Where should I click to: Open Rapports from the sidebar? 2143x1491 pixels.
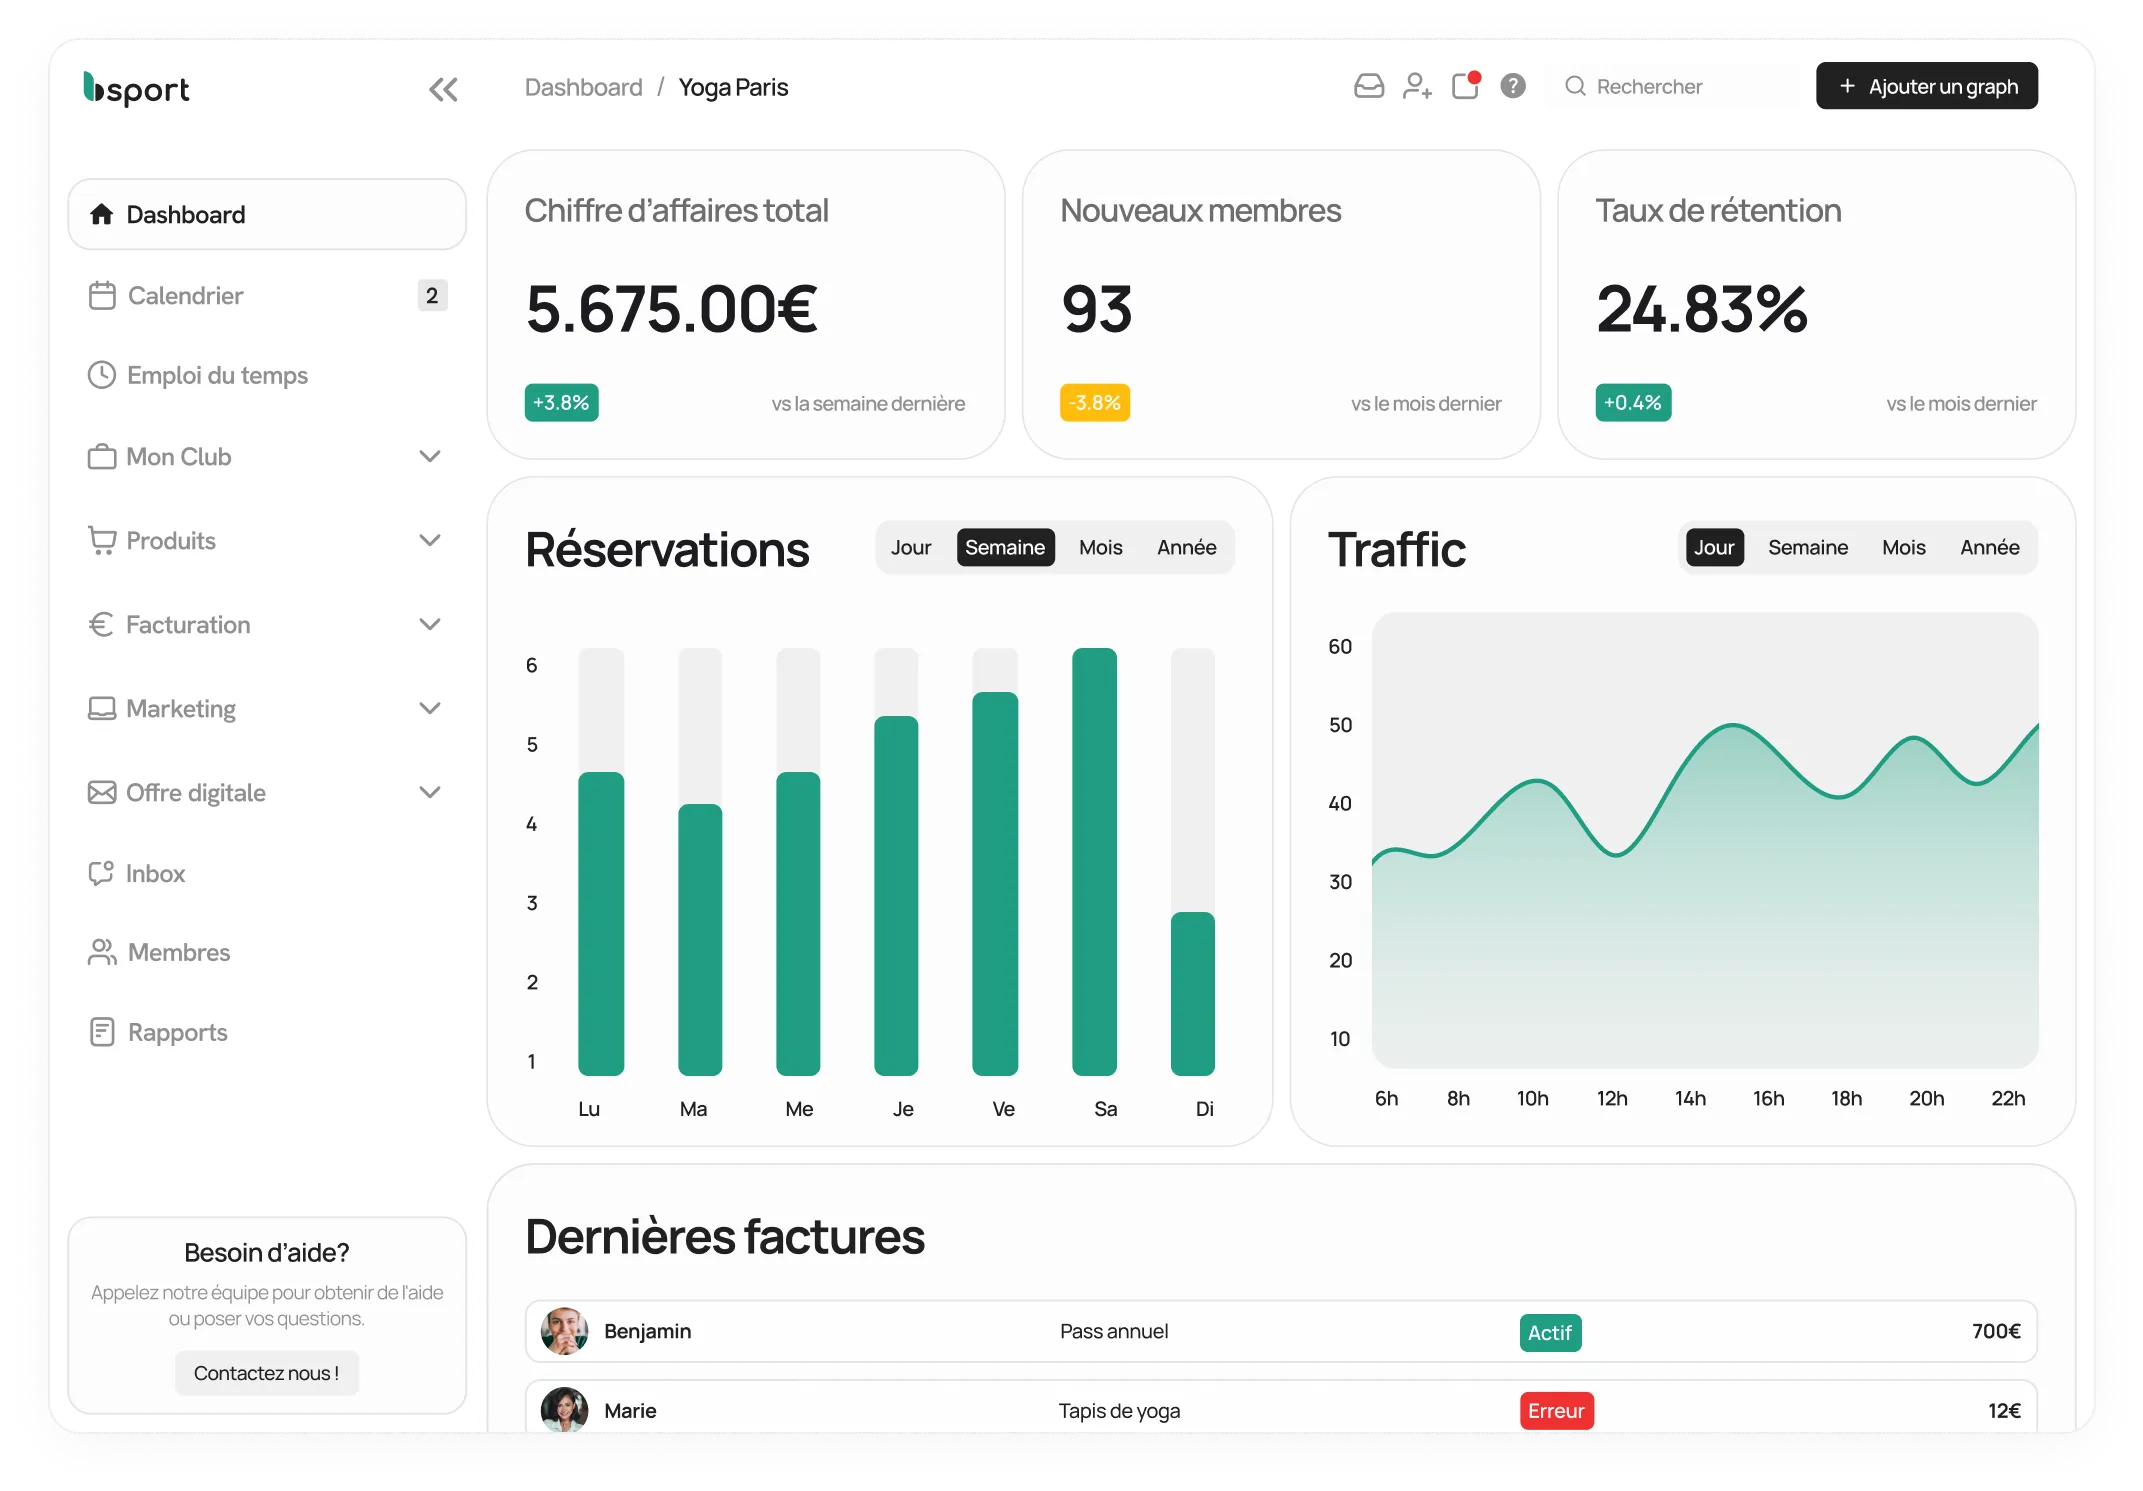coord(177,1032)
